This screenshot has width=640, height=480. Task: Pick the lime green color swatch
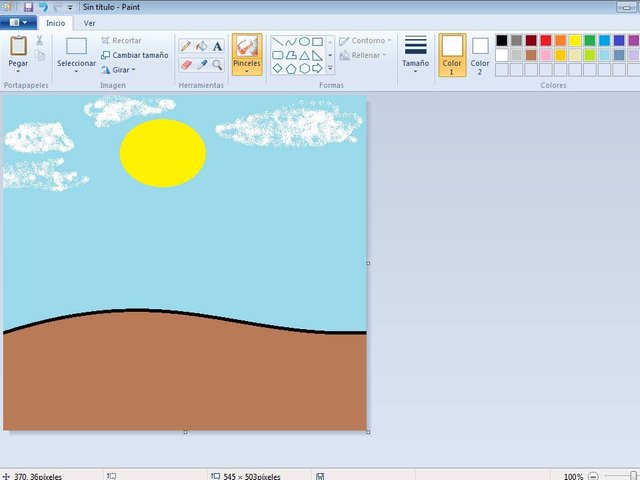point(590,55)
